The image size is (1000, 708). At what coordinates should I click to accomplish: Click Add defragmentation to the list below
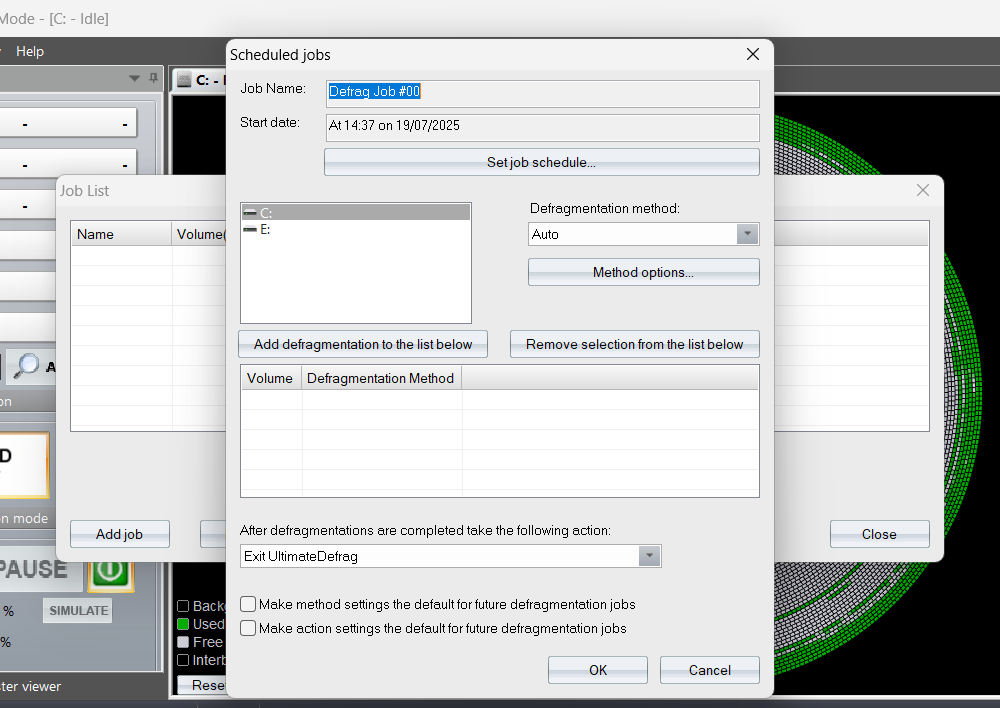pos(362,344)
